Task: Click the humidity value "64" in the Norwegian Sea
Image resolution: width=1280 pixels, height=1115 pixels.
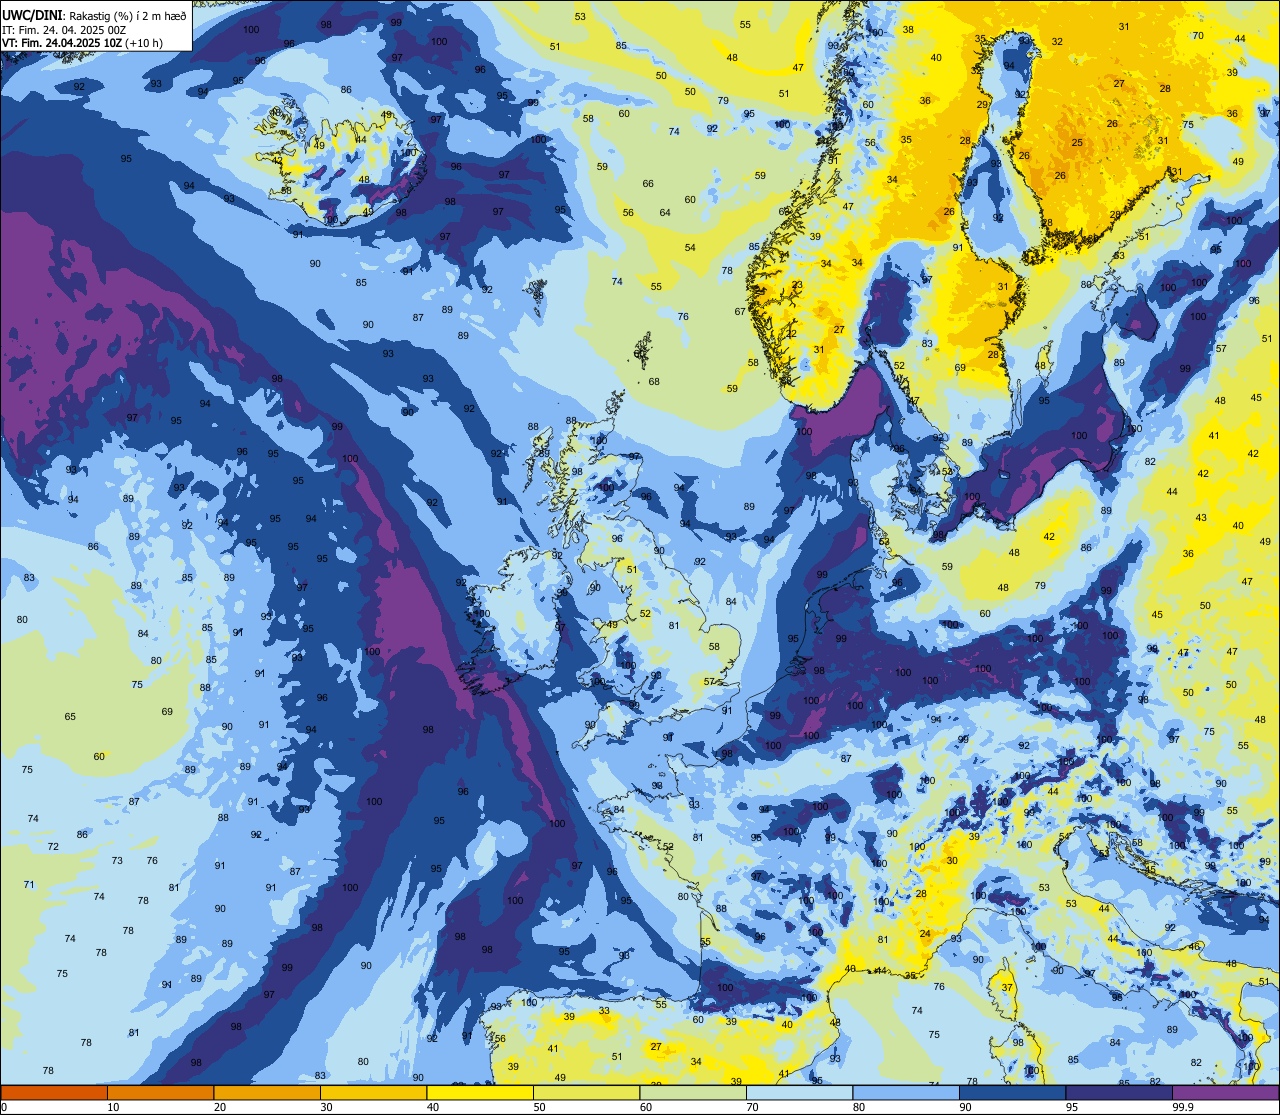Action: (x=665, y=213)
